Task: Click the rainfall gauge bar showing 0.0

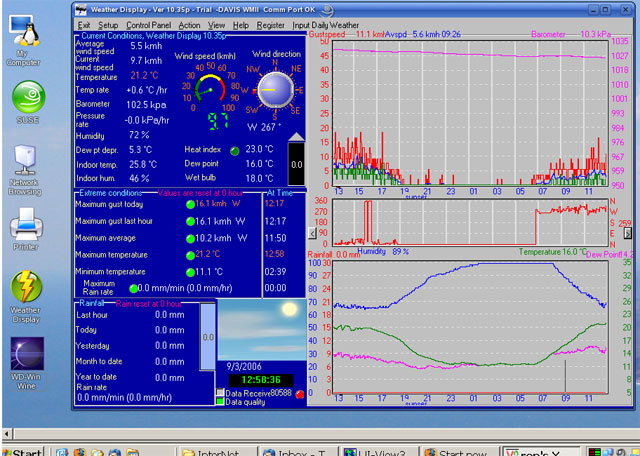Action: pyautogui.click(x=208, y=337)
